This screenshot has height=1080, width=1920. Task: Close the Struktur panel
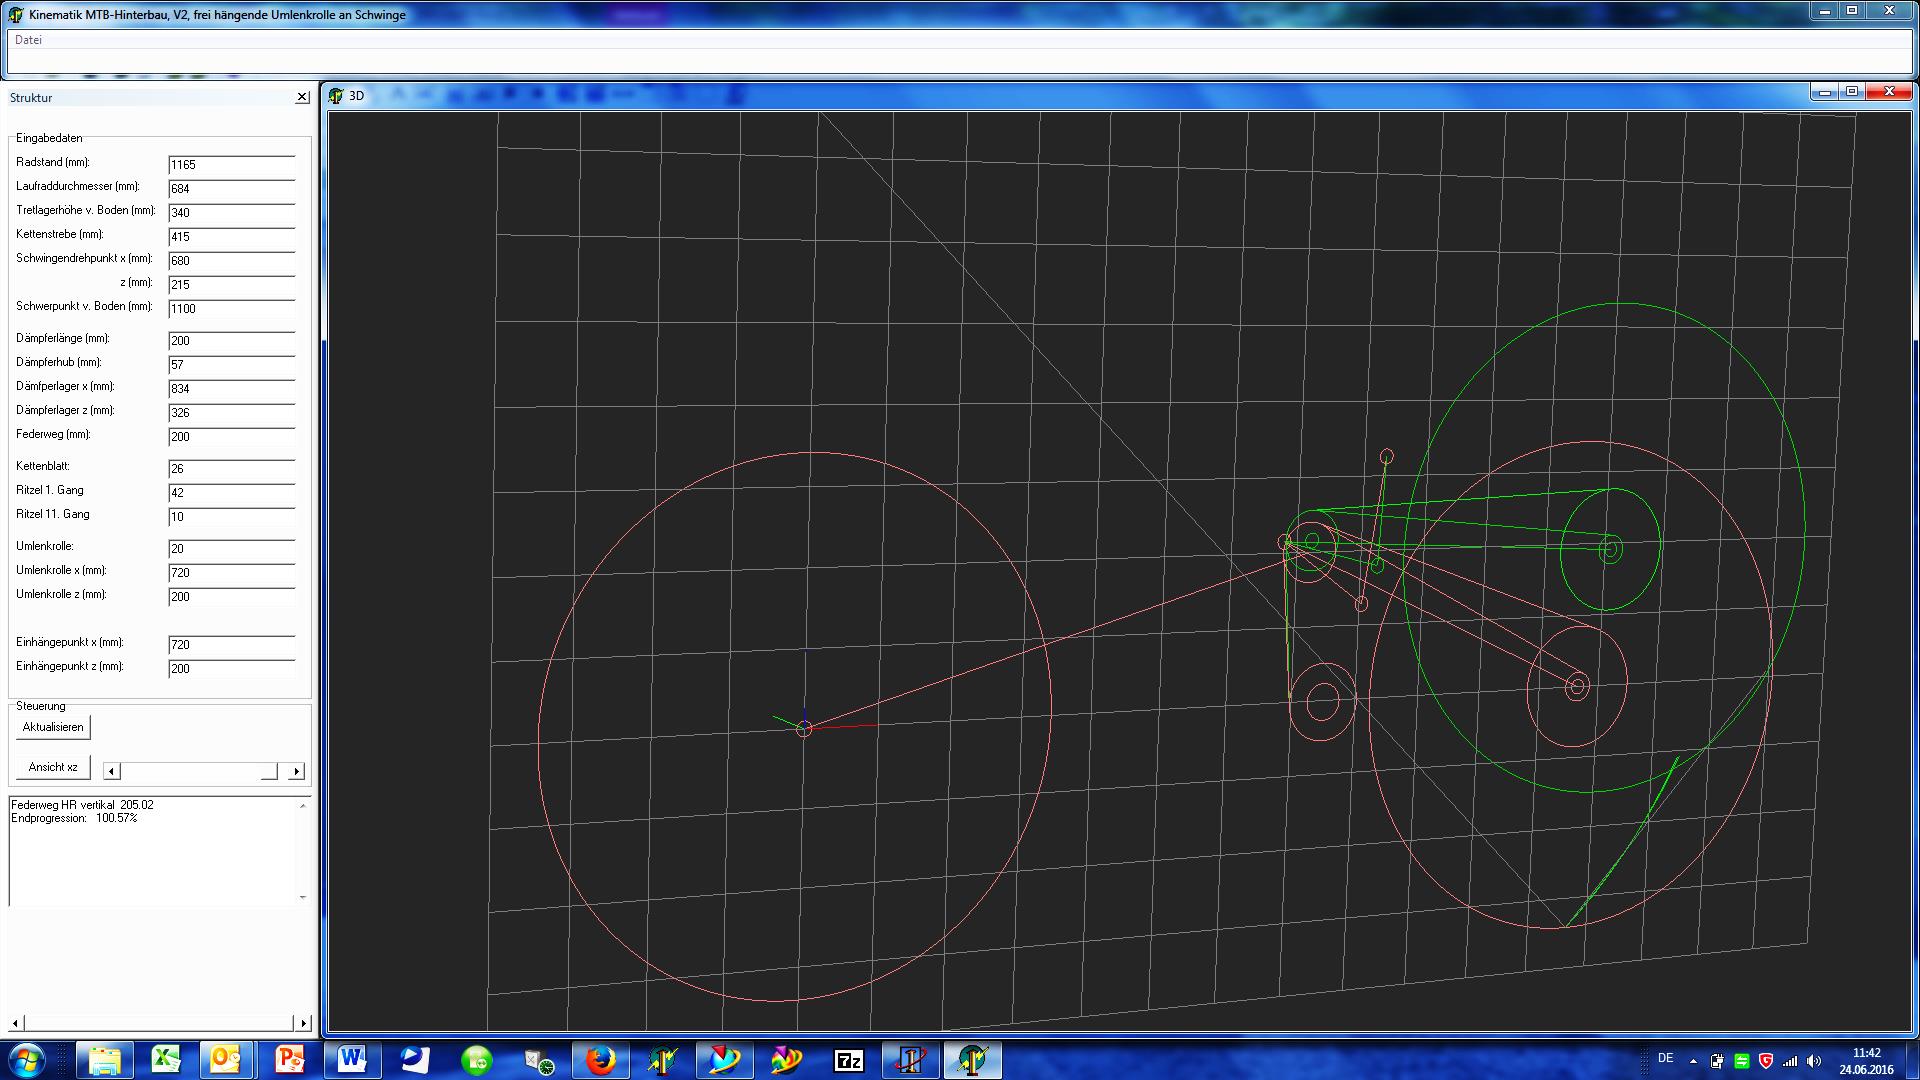tap(302, 97)
